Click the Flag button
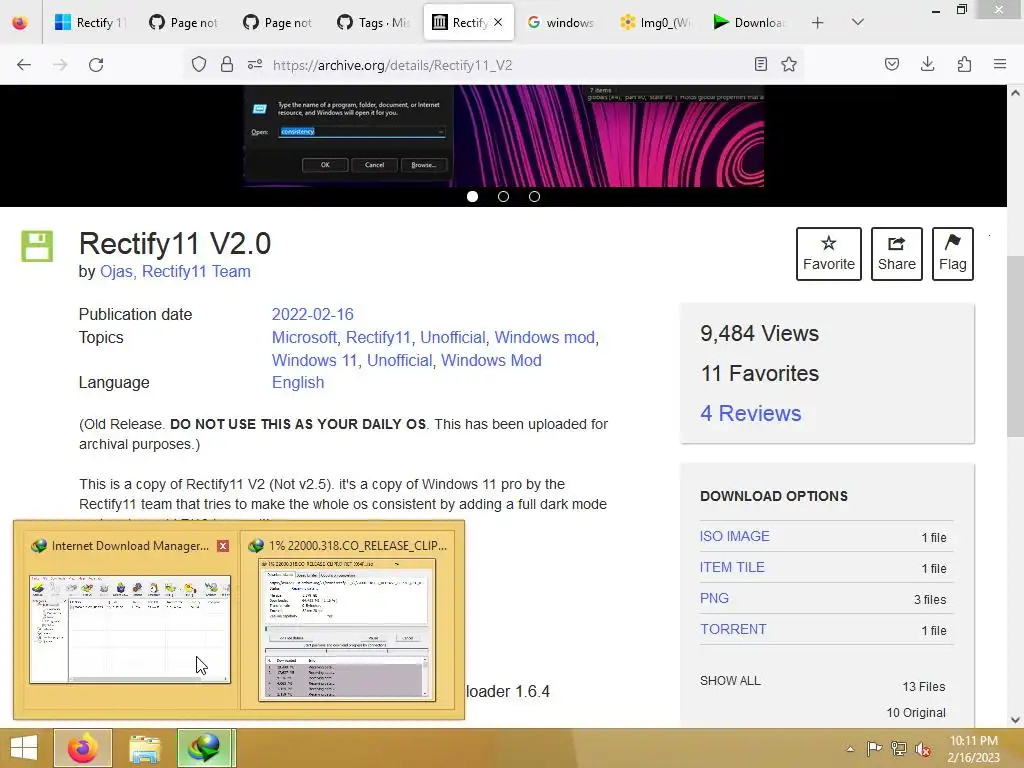This screenshot has height=768, width=1024. click(953, 254)
